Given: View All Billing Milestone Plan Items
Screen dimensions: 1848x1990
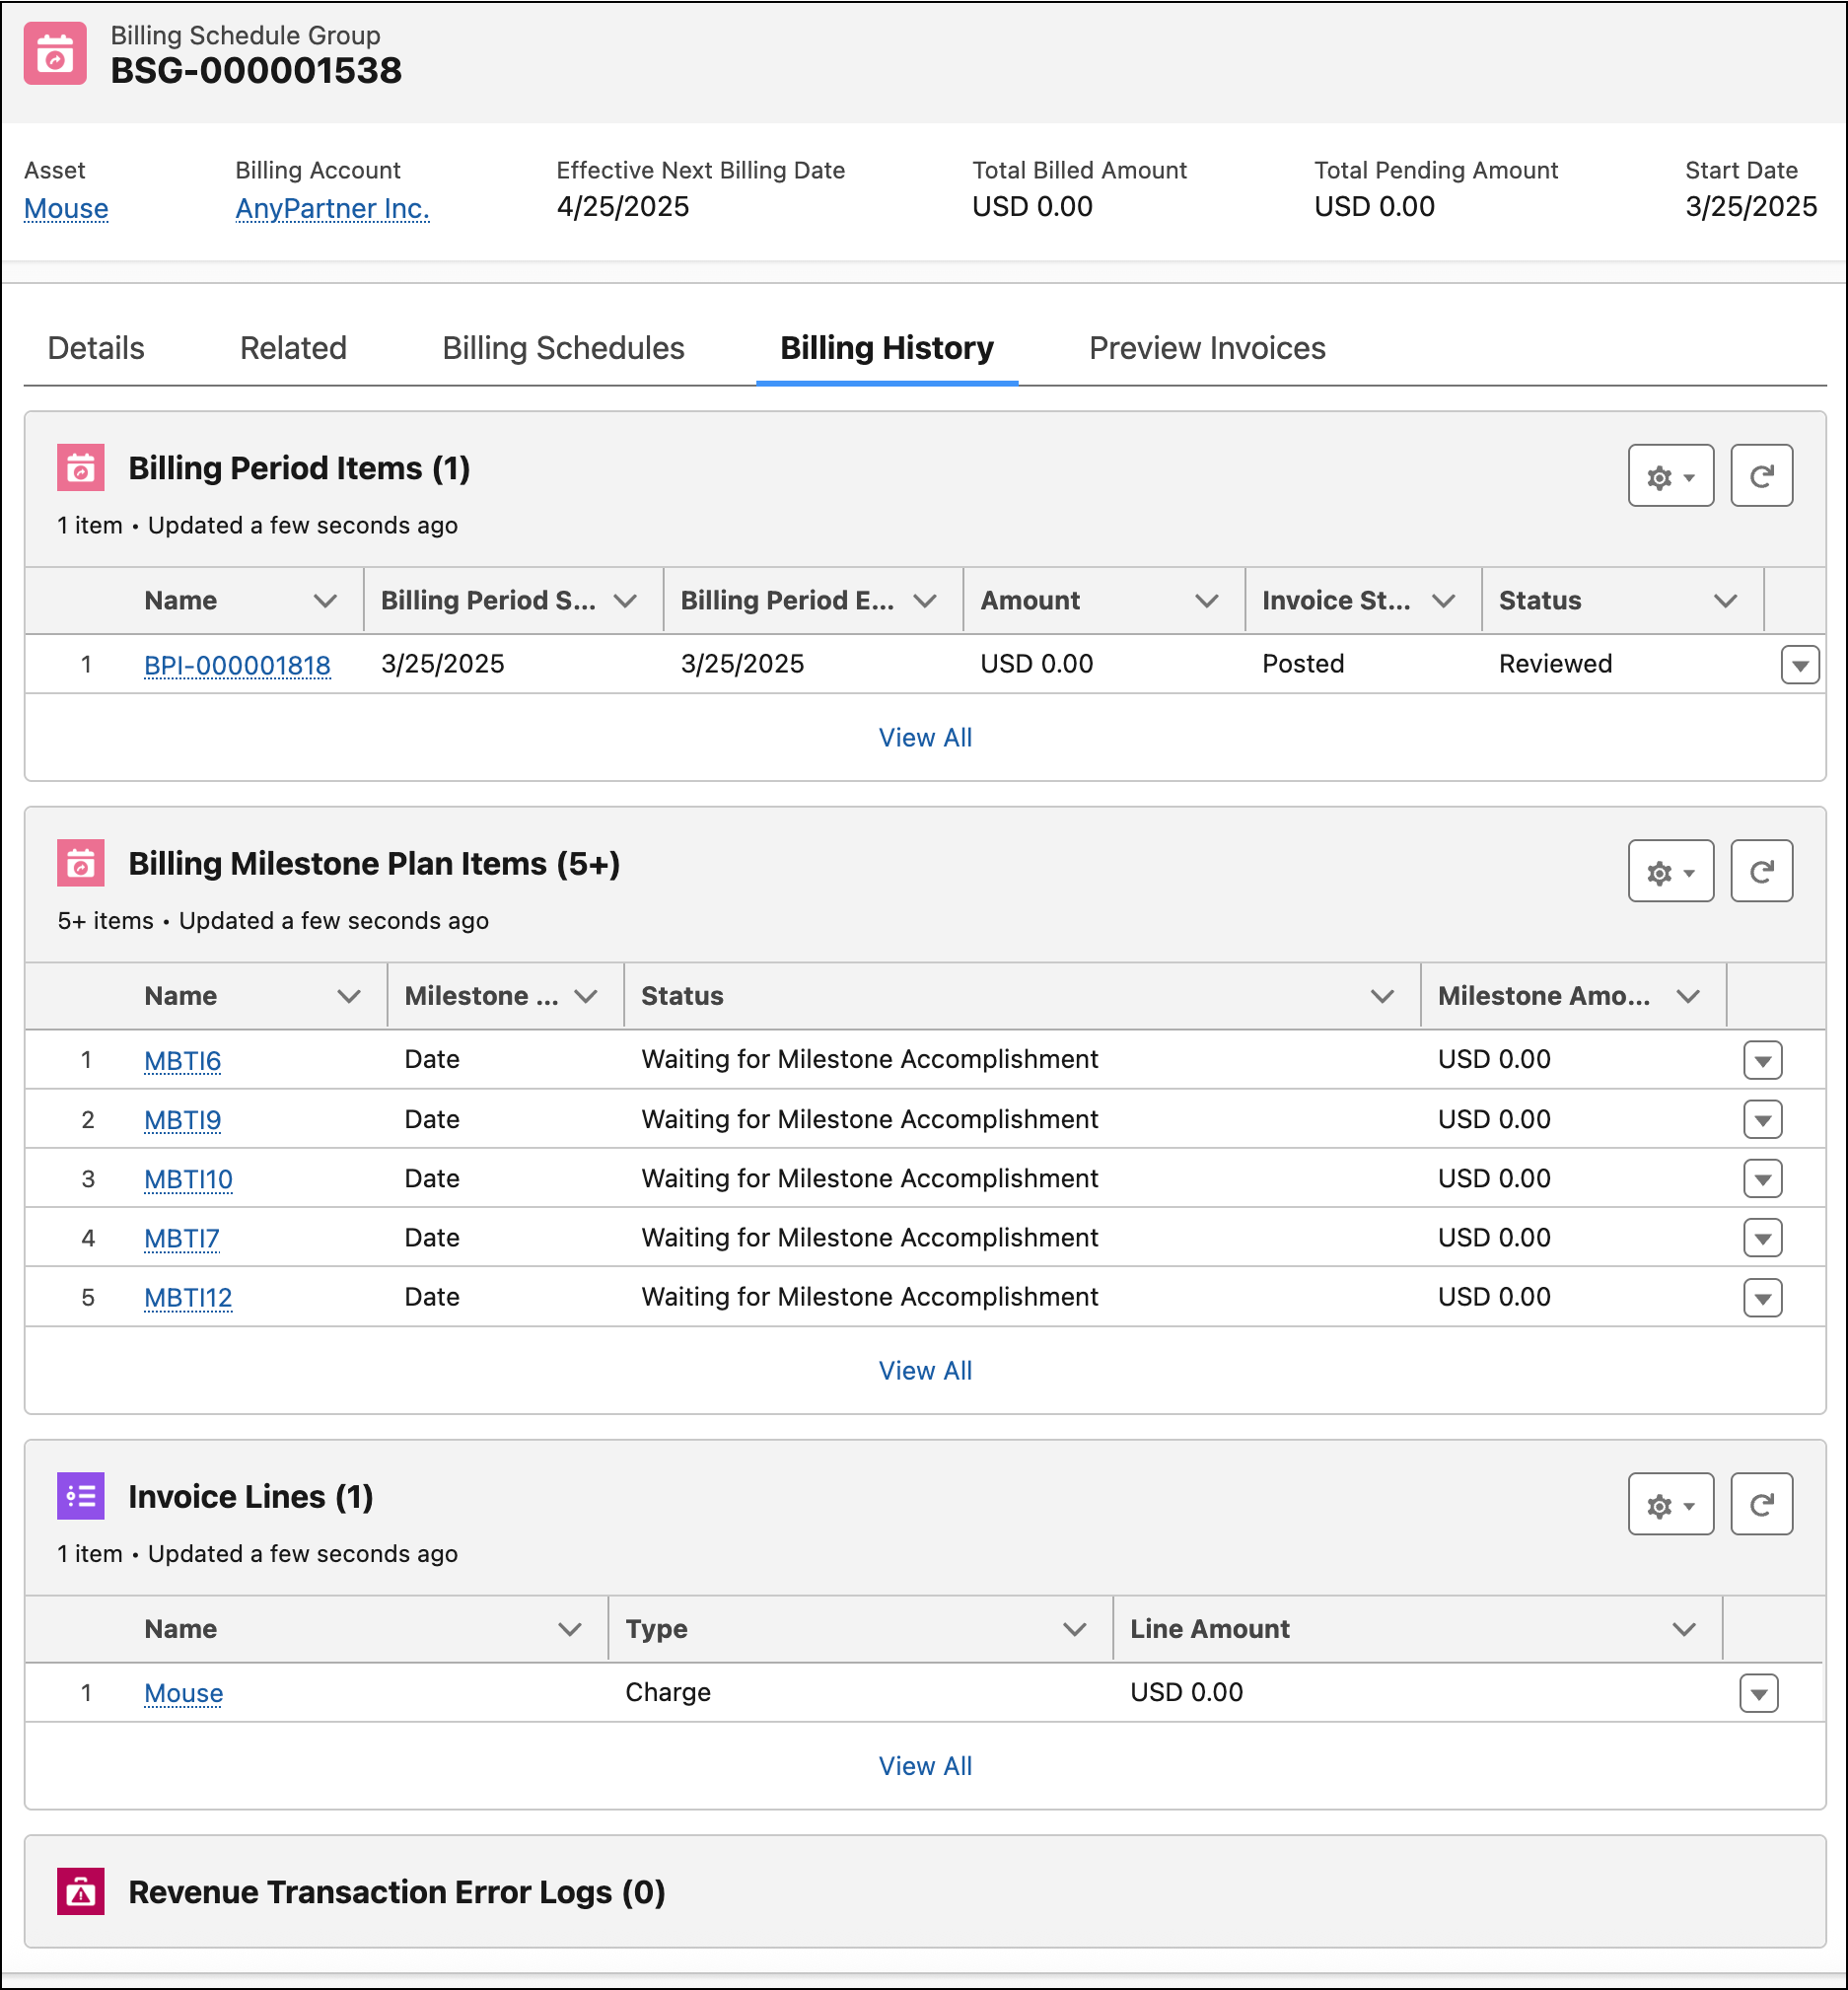Looking at the screenshot, I should pyautogui.click(x=925, y=1371).
